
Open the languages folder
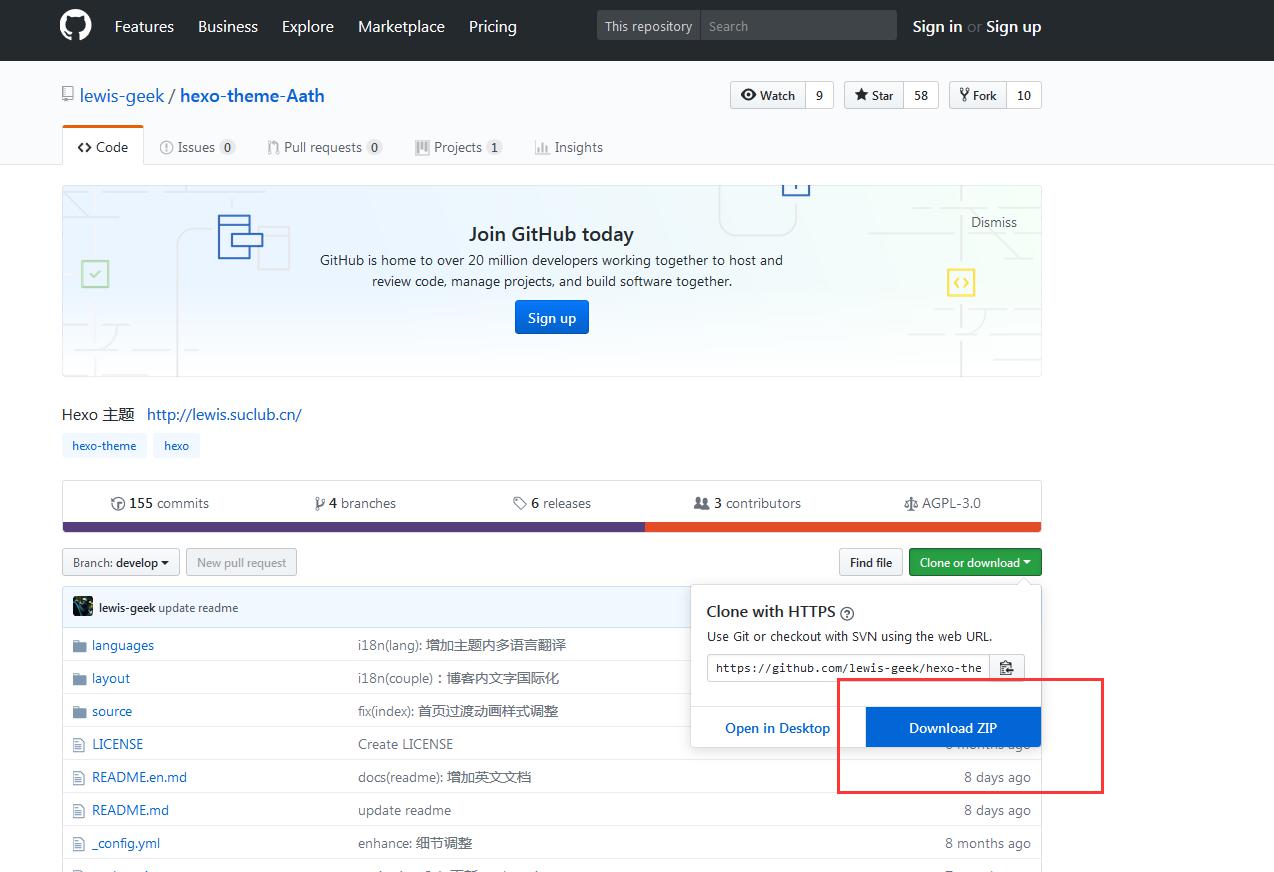pyautogui.click(x=123, y=645)
